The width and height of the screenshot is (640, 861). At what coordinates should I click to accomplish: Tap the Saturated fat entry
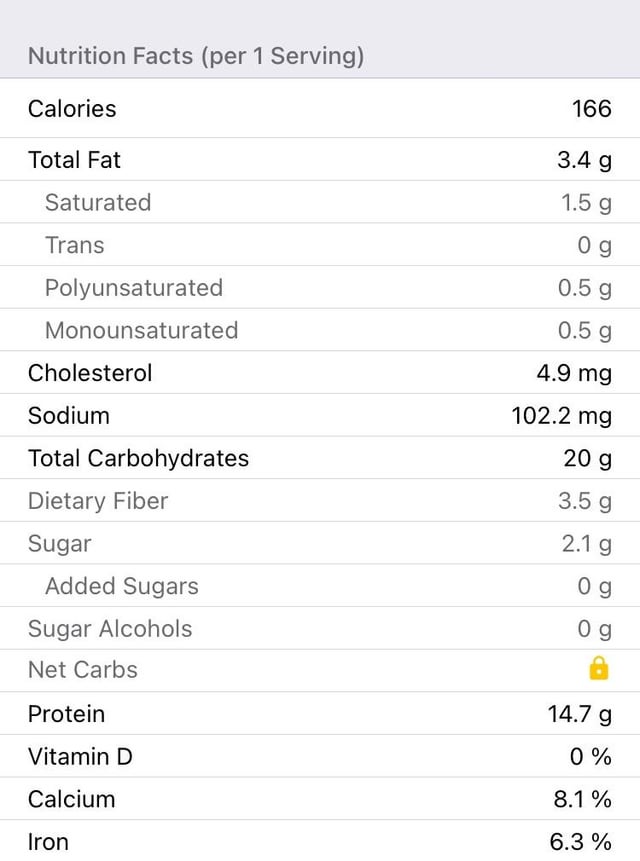tap(320, 202)
